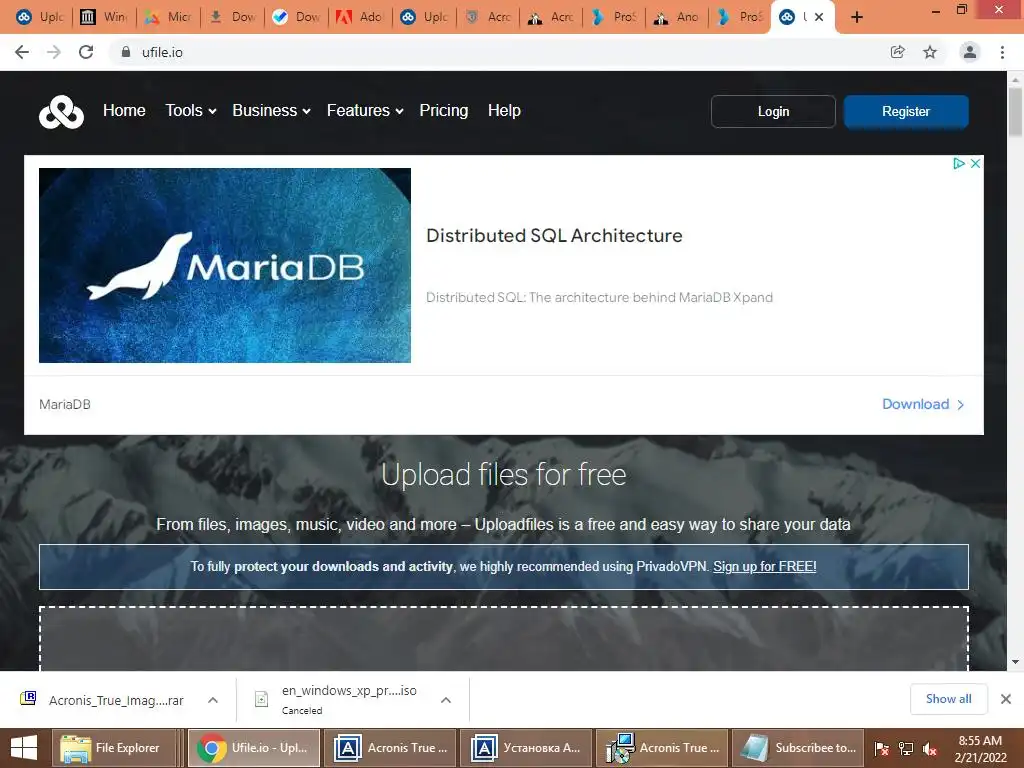This screenshot has width=1024, height=768.
Task: Switch to the Adobe tab
Action: click(x=360, y=17)
